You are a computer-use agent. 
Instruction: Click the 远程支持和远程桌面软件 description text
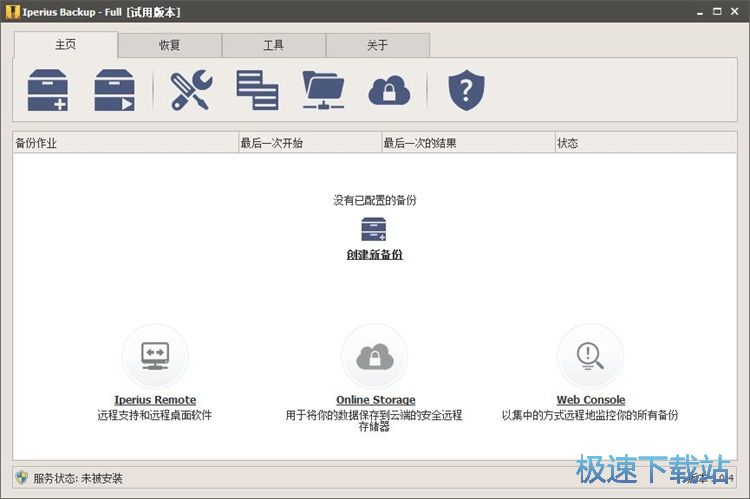tap(154, 415)
